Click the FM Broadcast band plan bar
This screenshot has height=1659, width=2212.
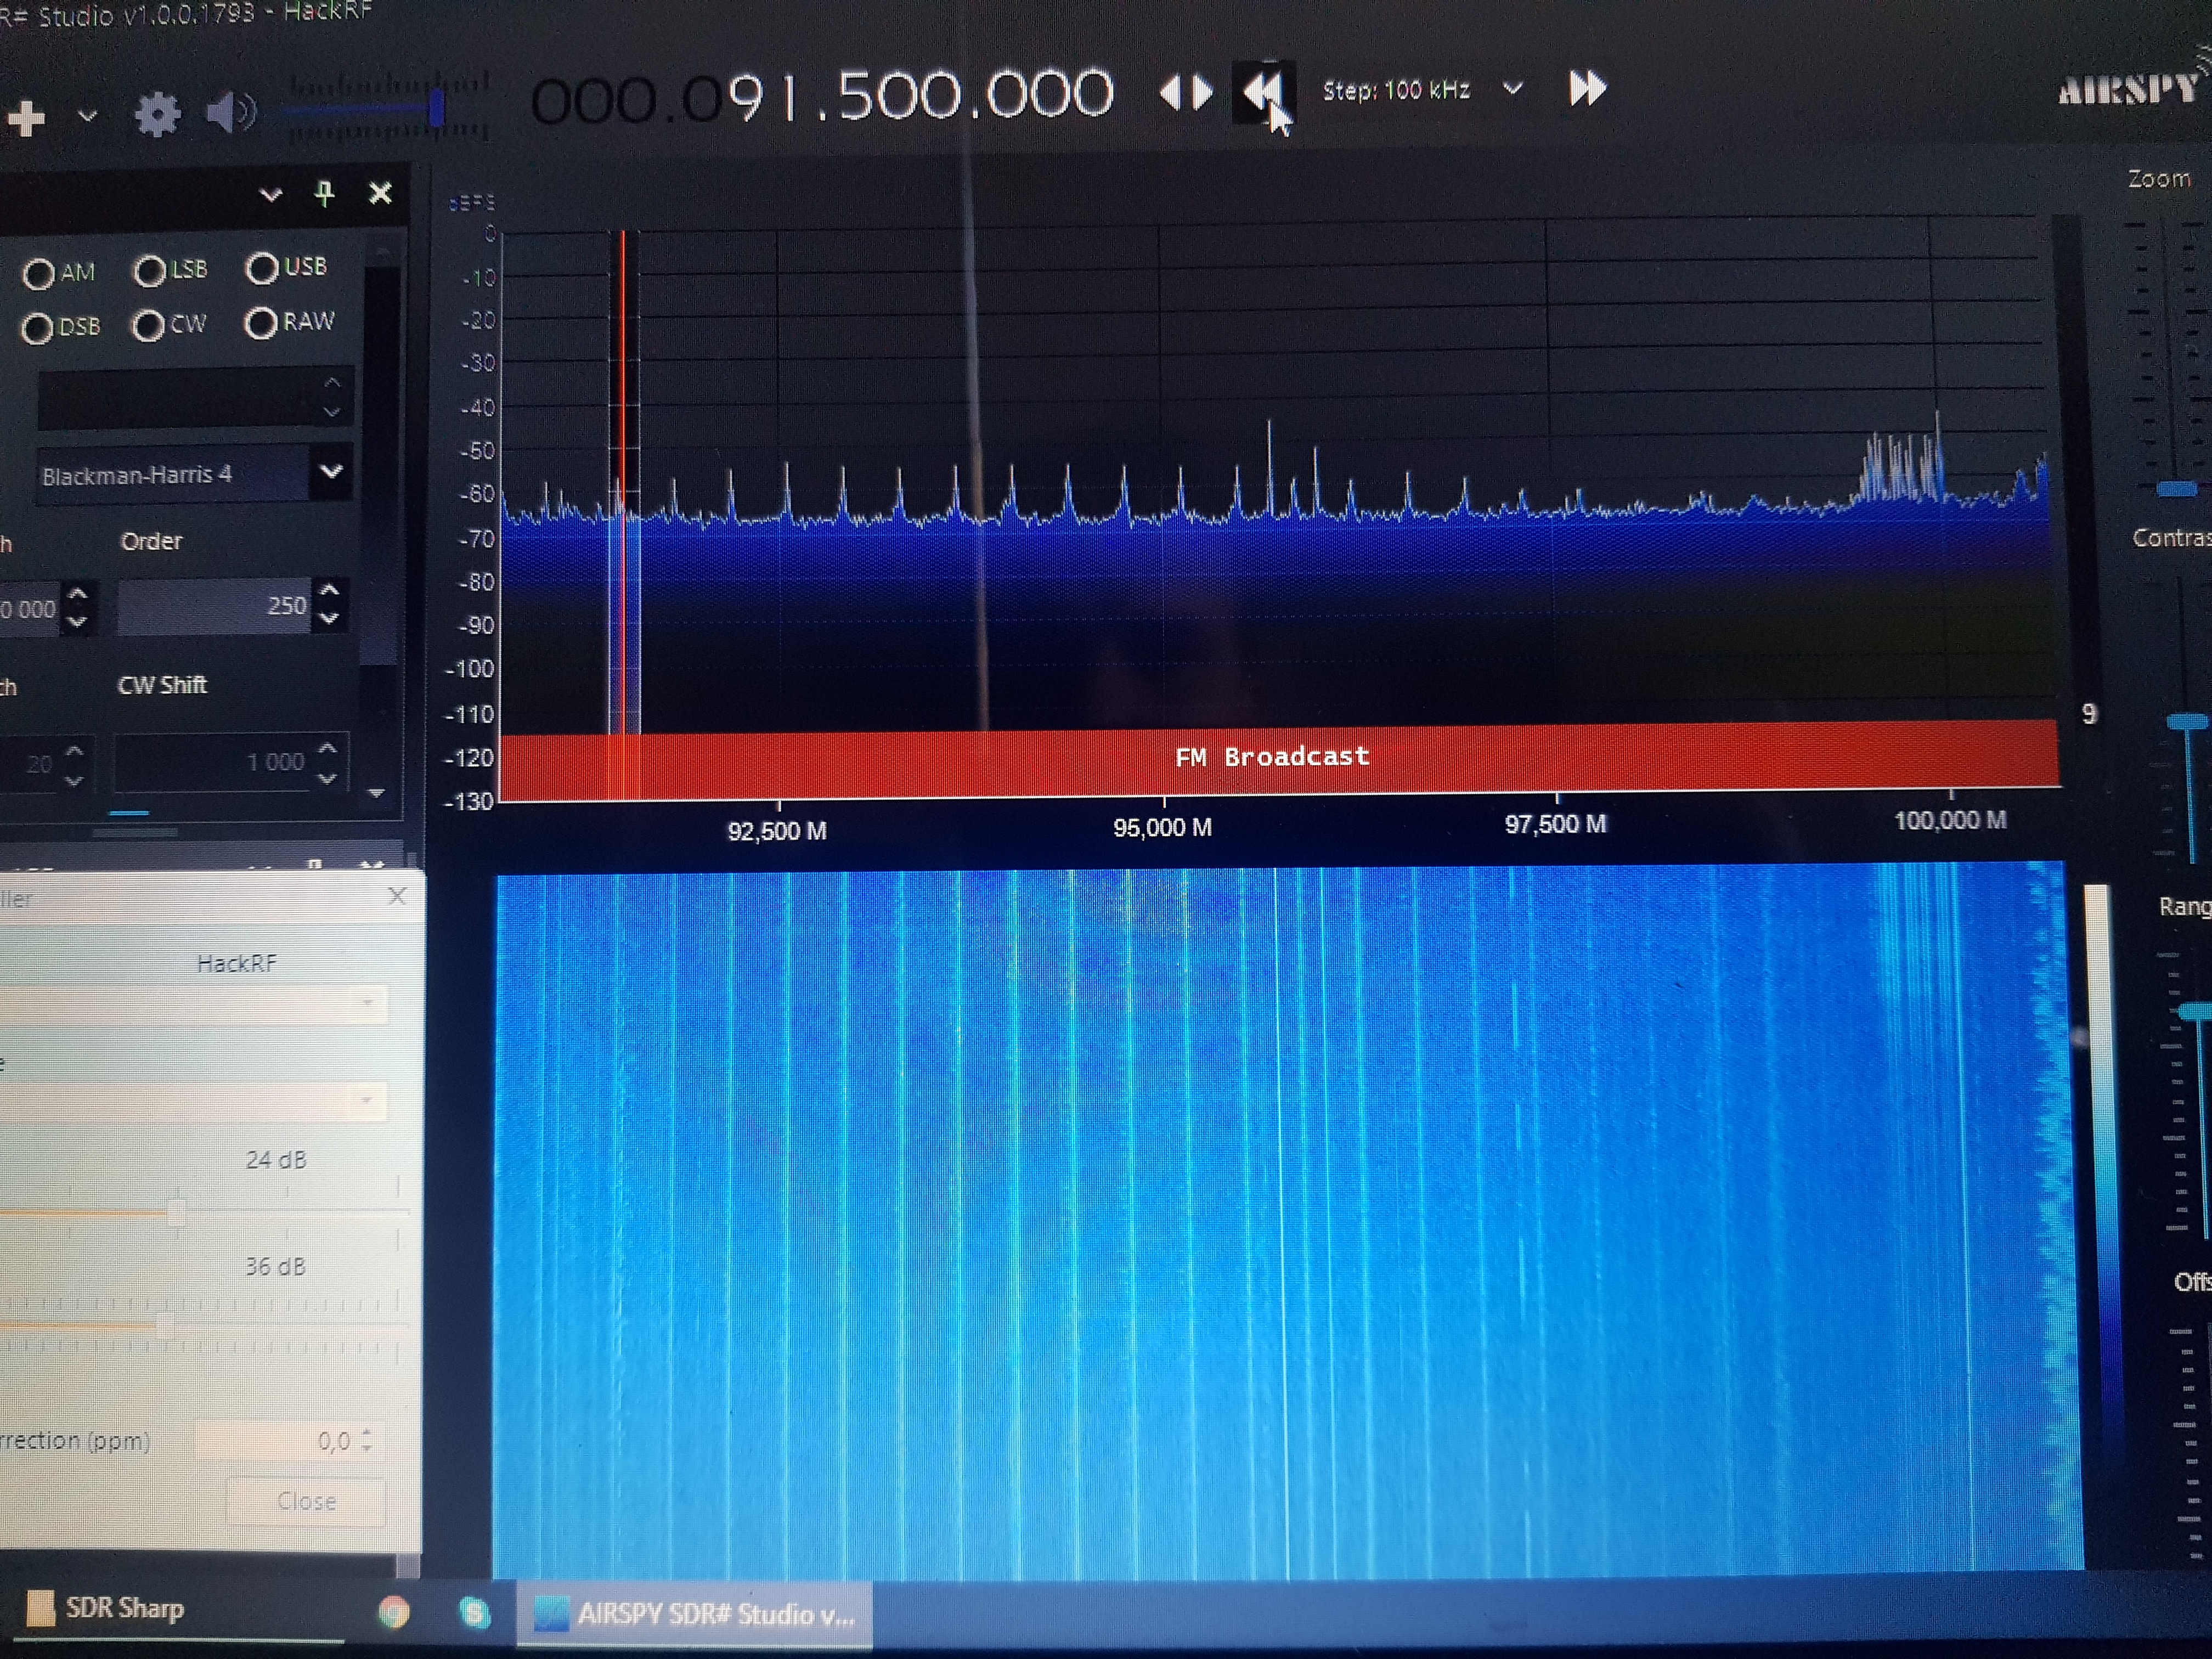coord(1279,759)
